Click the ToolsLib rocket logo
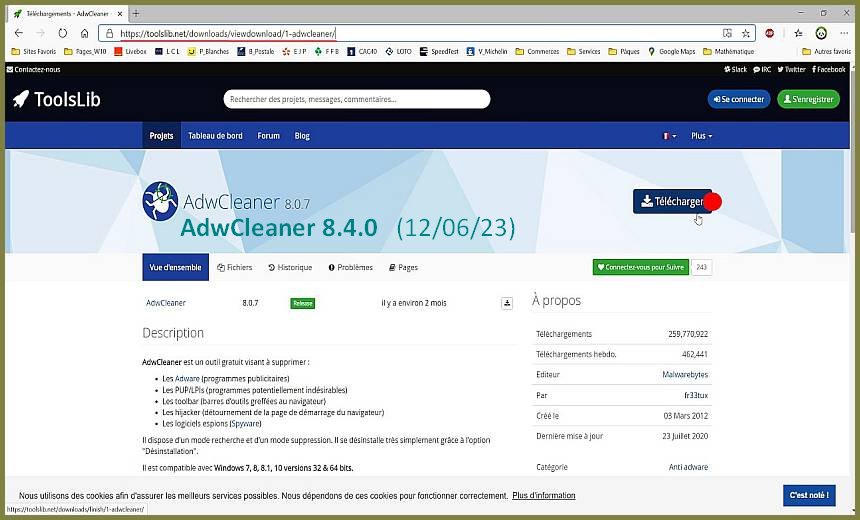The height and width of the screenshot is (520, 860). (56, 99)
